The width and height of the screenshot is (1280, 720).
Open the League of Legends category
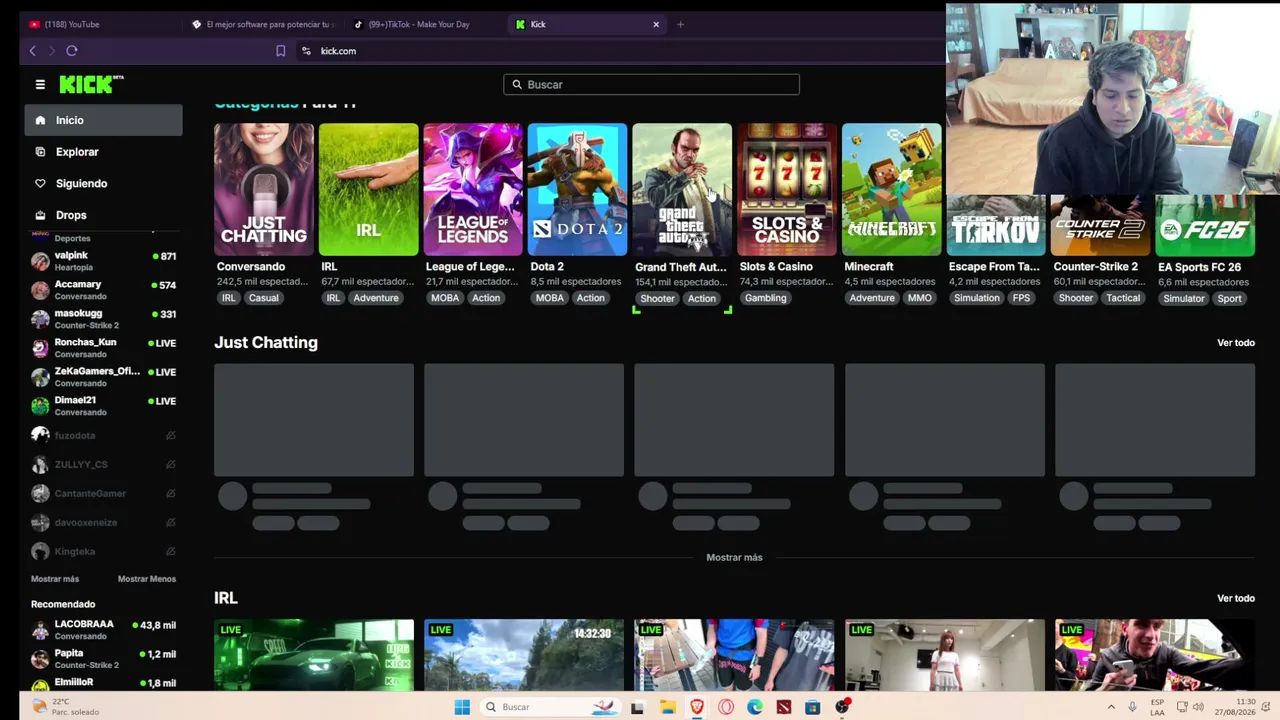point(473,190)
